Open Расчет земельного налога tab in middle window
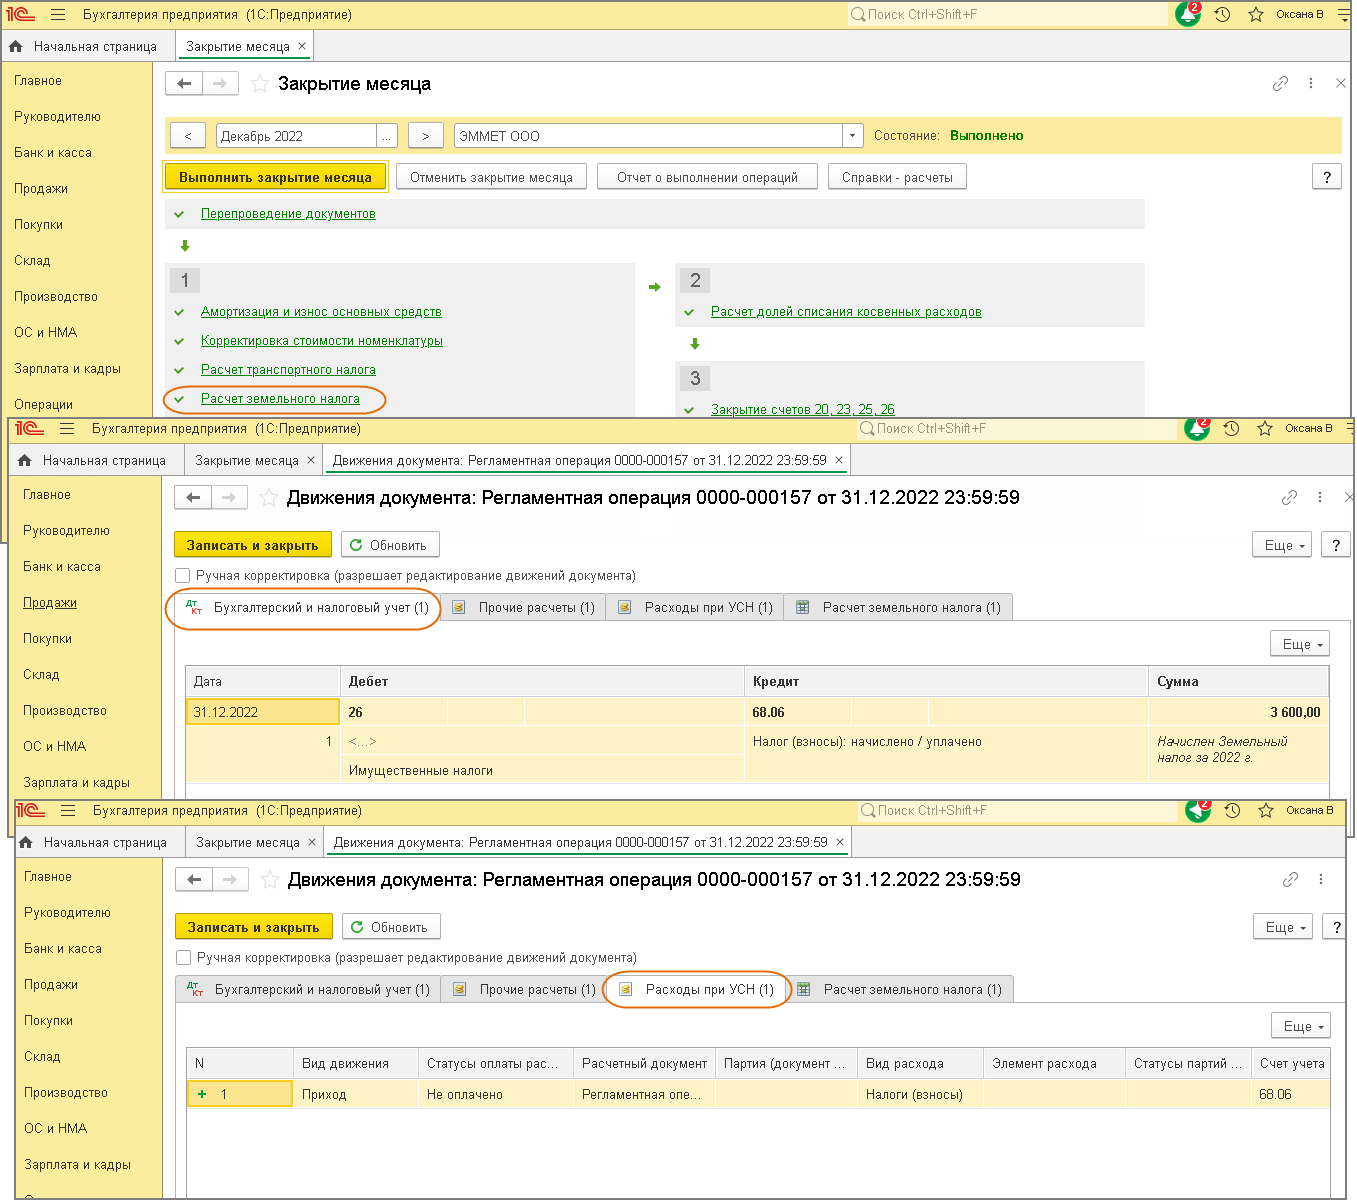The width and height of the screenshot is (1357, 1202). 899,608
